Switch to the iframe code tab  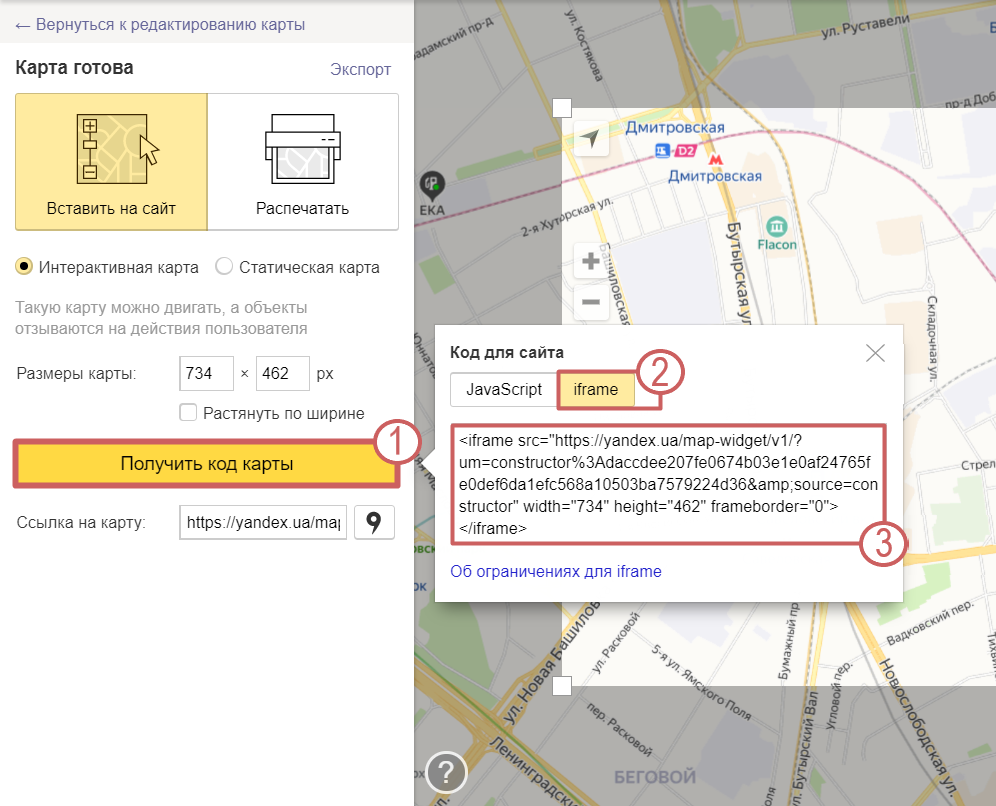[596, 390]
